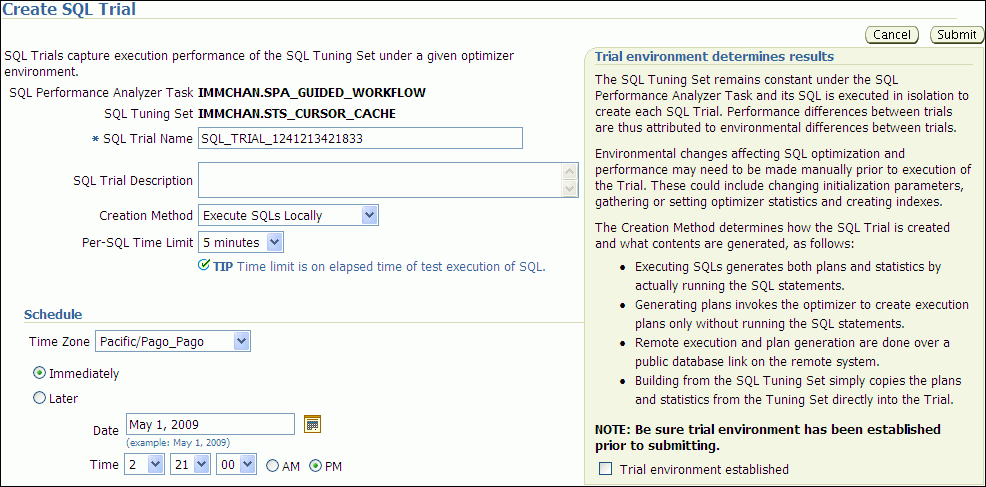This screenshot has height=487, width=986.
Task: Select the PM radio button
Action: coord(316,466)
